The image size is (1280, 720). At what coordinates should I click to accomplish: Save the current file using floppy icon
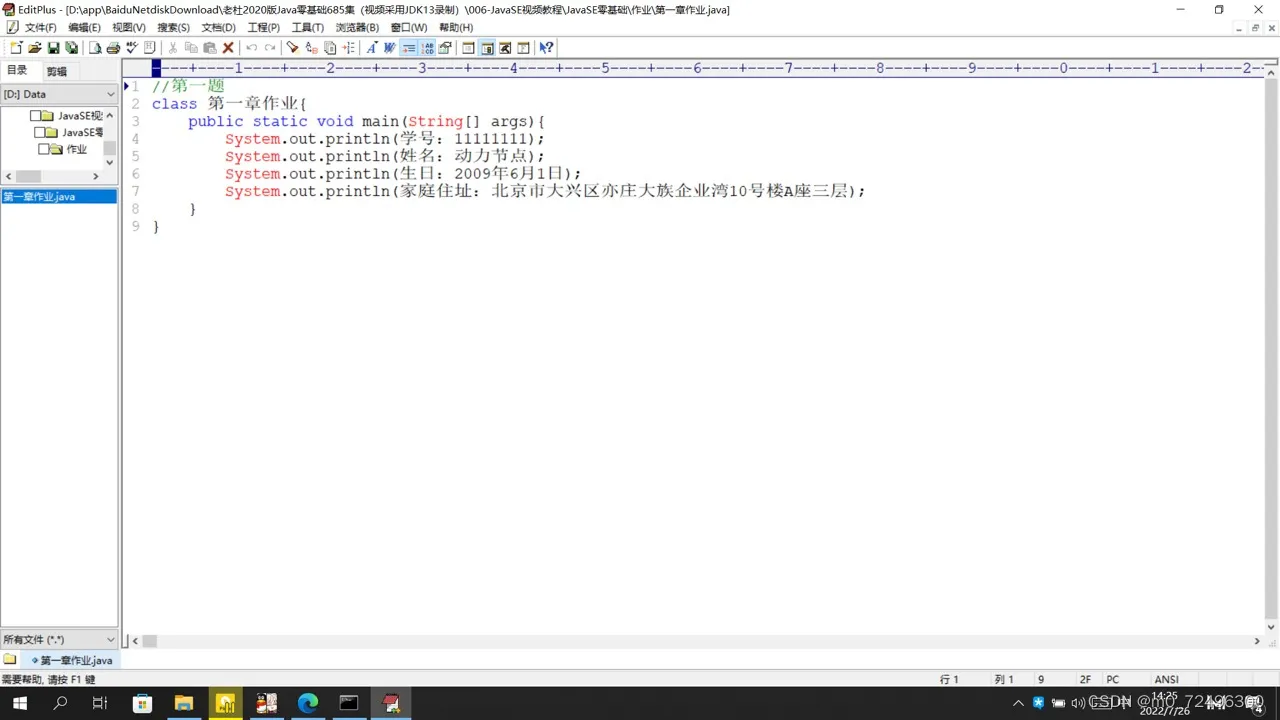(53, 47)
